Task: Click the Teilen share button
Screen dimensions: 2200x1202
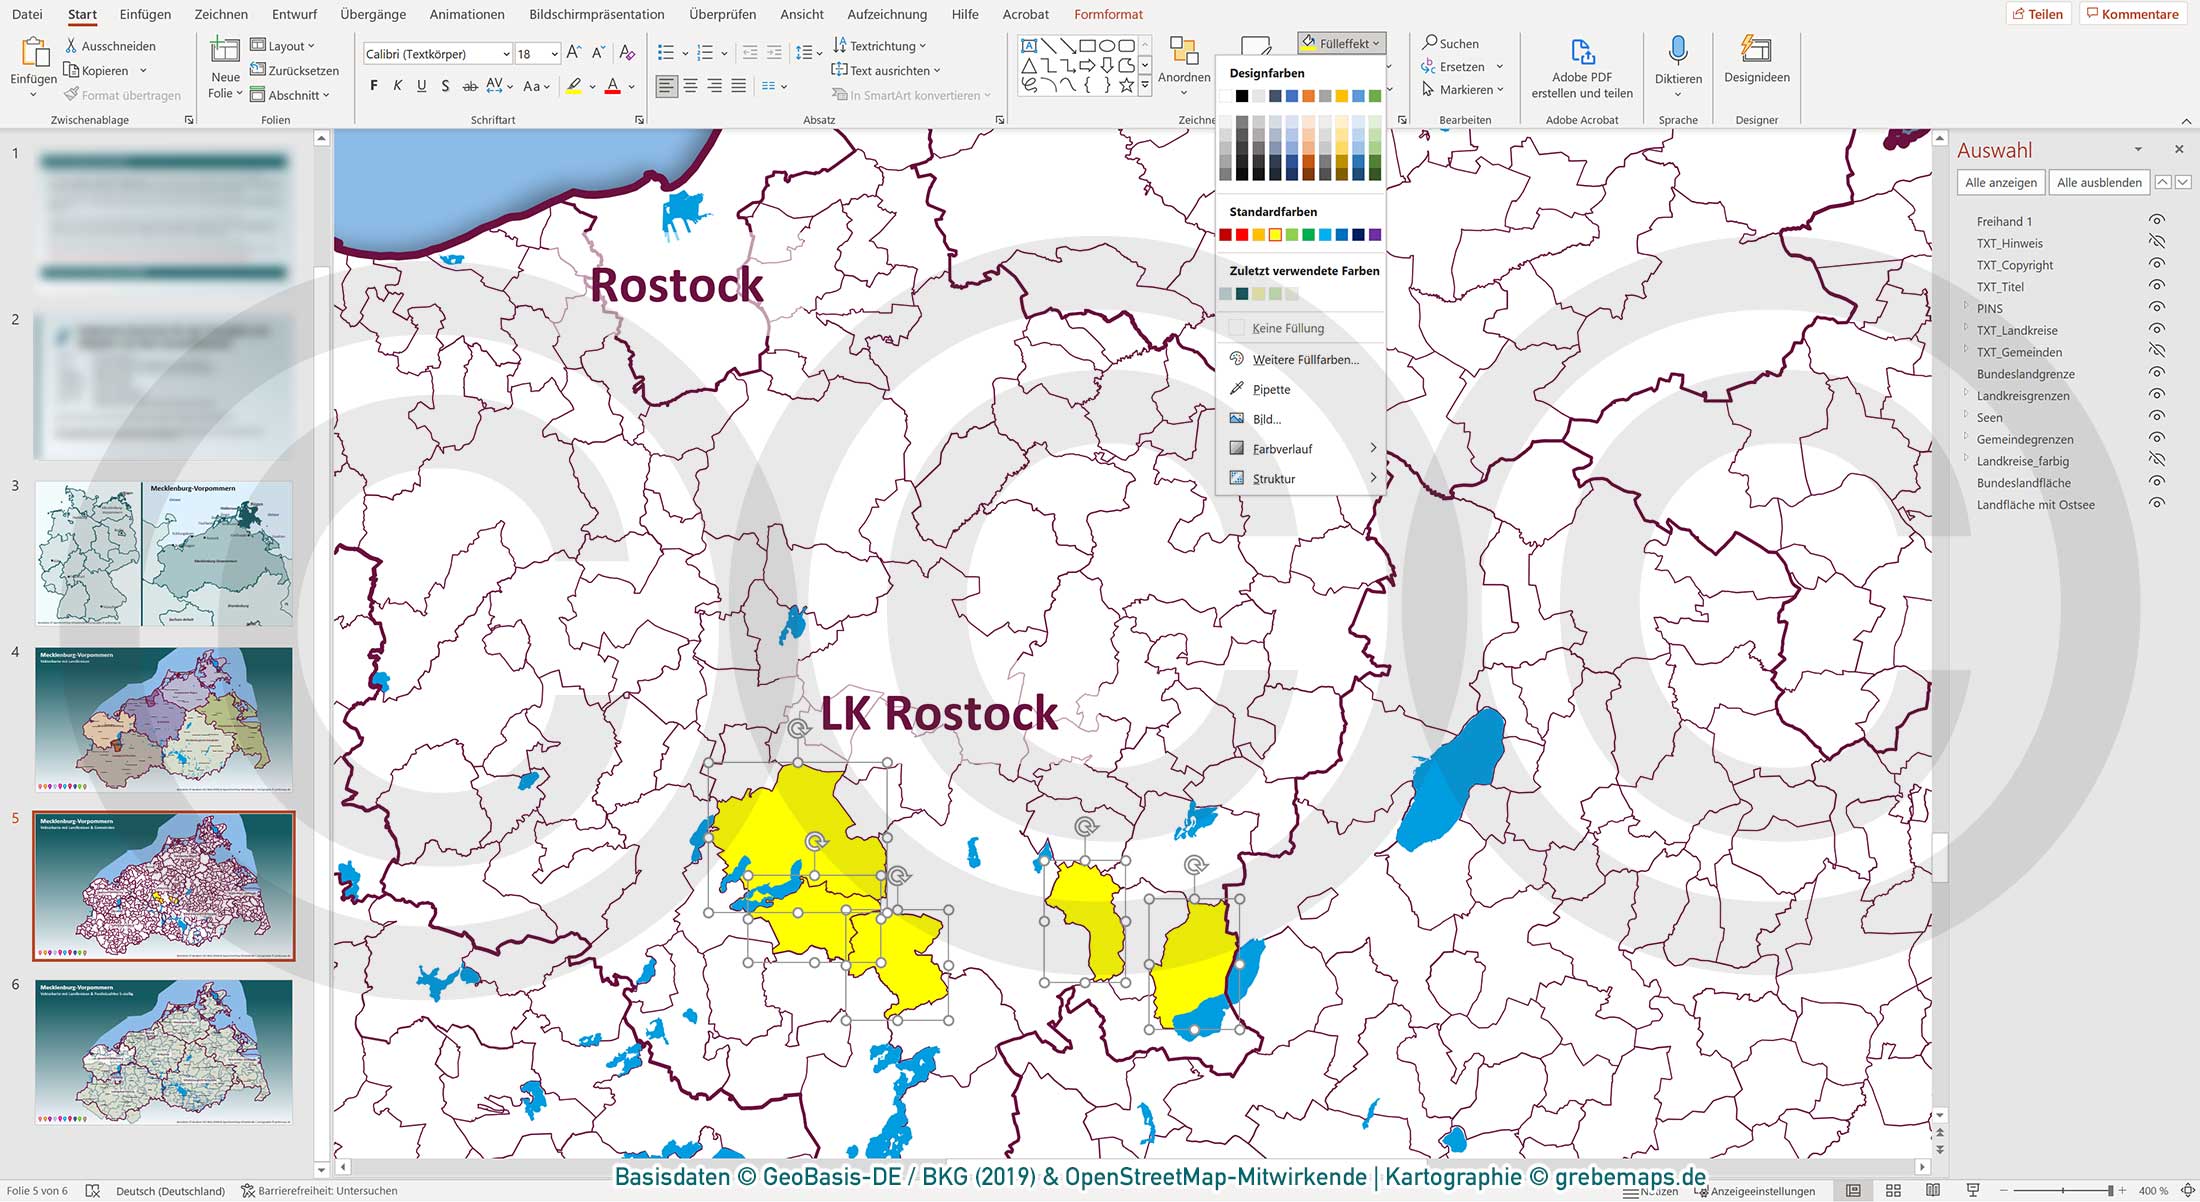Action: point(2037,14)
